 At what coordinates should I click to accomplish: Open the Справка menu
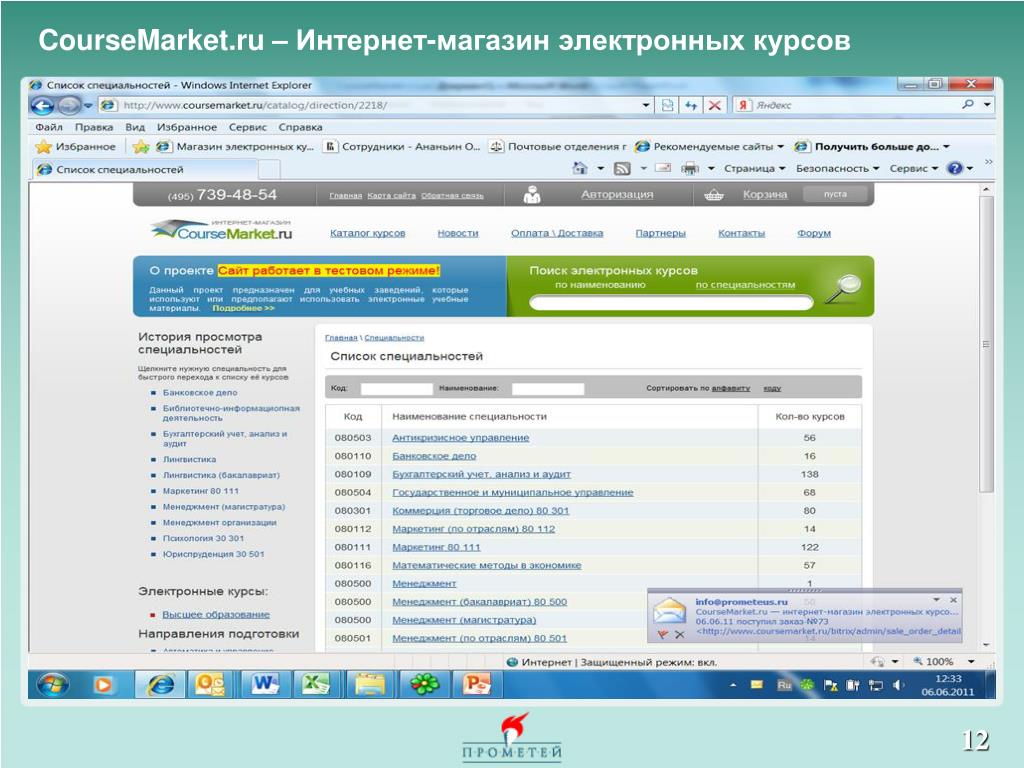[300, 127]
